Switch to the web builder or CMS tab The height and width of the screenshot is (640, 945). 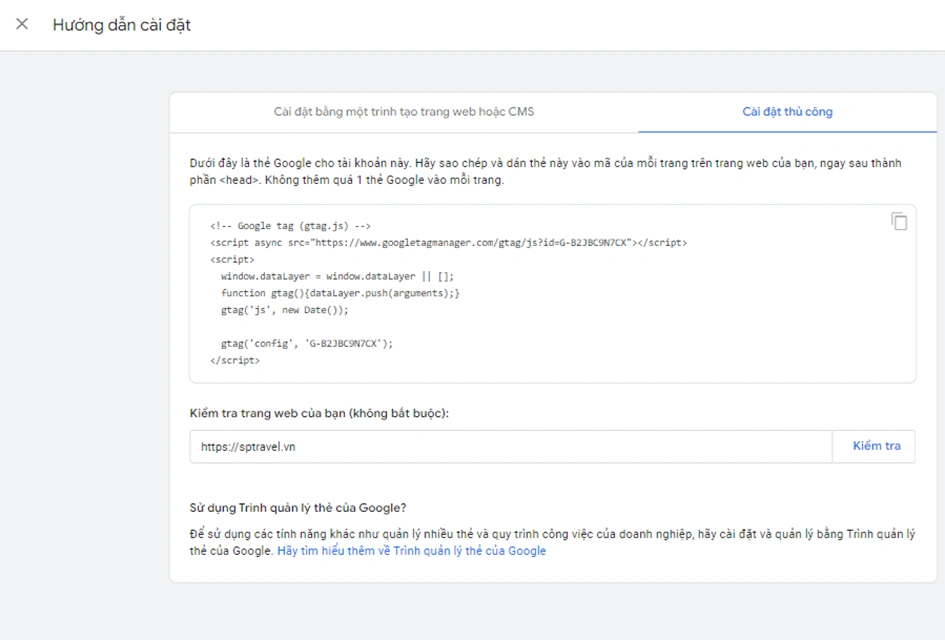tap(404, 111)
